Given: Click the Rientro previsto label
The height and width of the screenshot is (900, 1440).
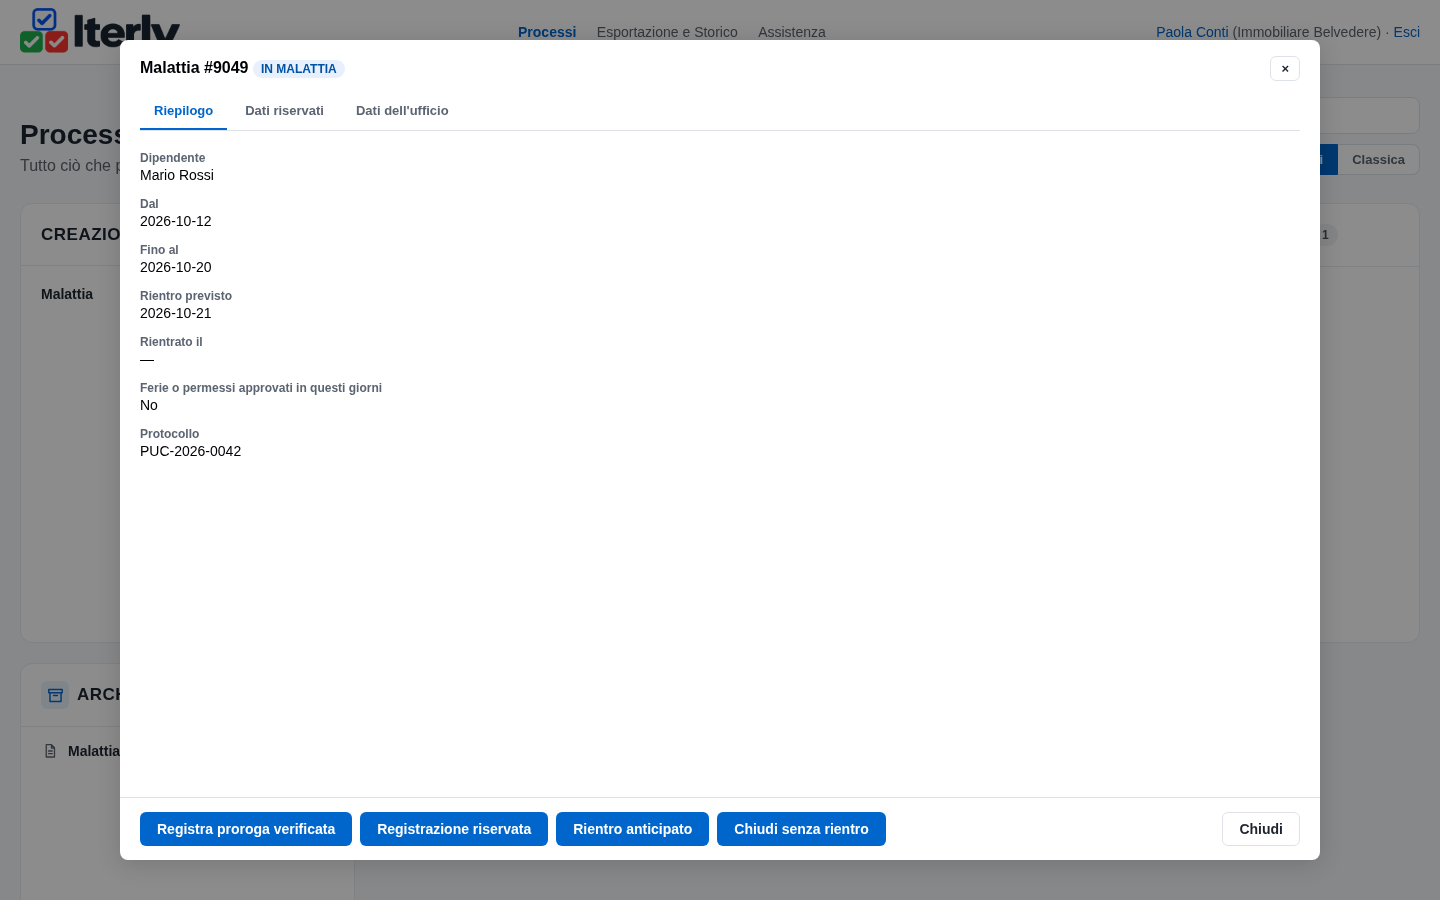Looking at the screenshot, I should pyautogui.click(x=186, y=296).
